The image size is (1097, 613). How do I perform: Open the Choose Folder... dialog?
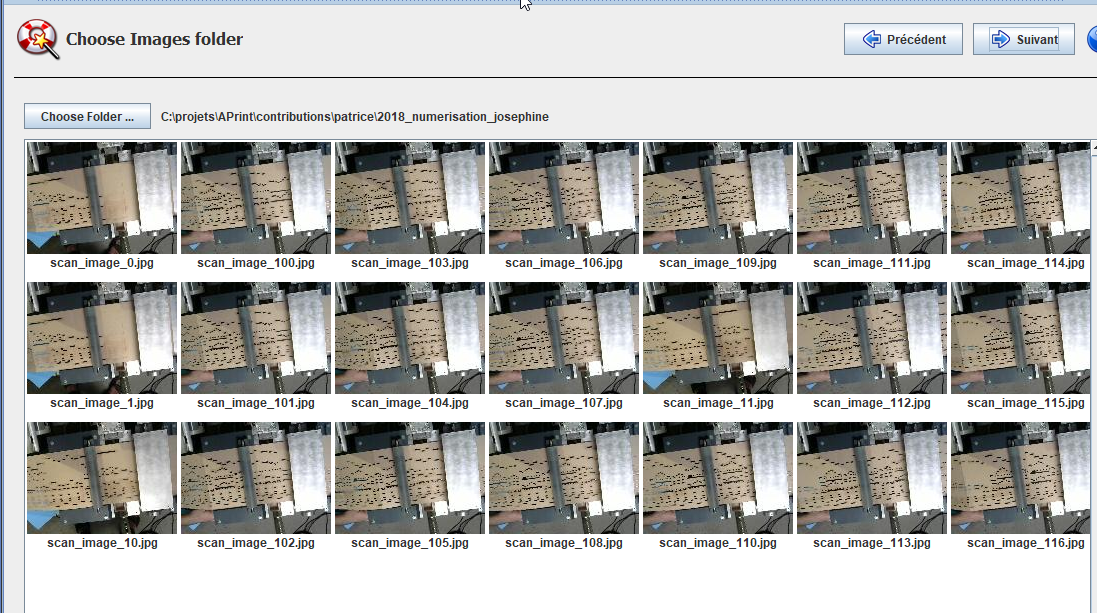pos(87,117)
